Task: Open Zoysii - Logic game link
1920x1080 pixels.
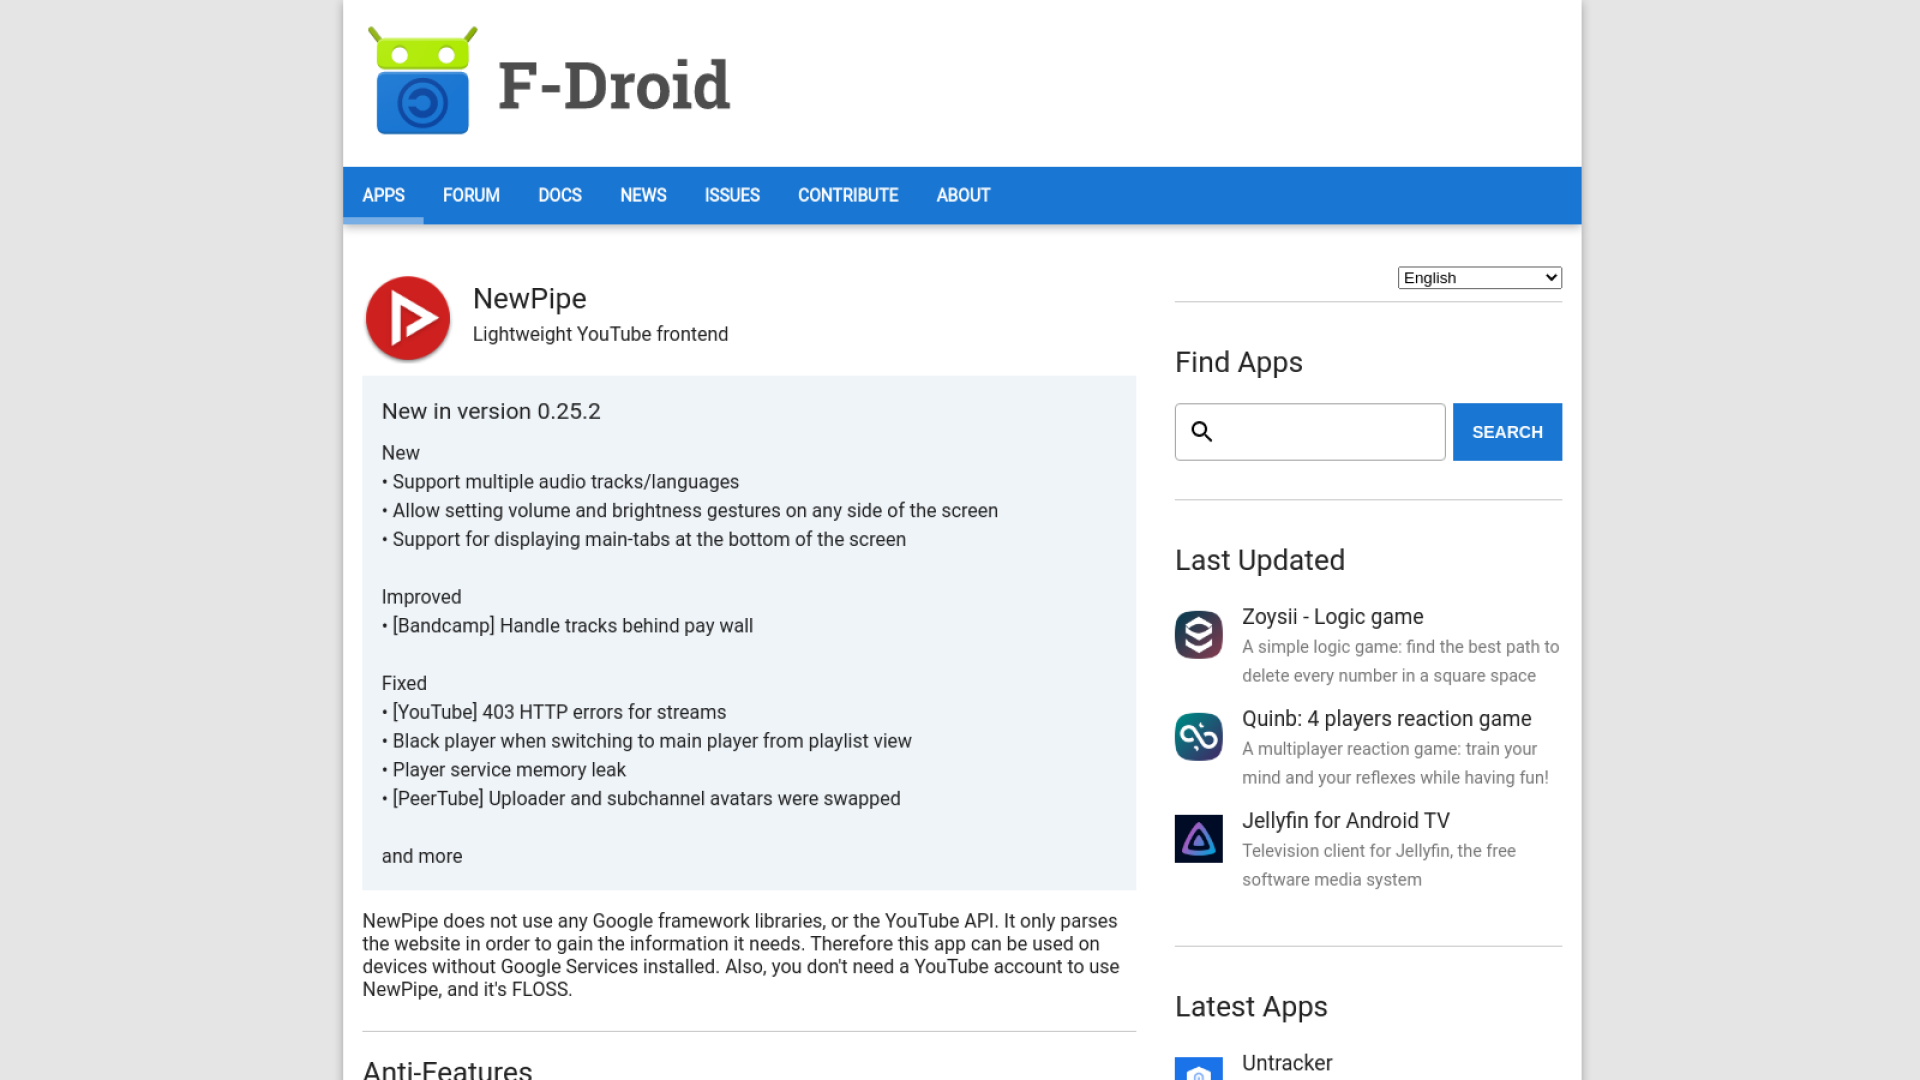Action: (1332, 617)
